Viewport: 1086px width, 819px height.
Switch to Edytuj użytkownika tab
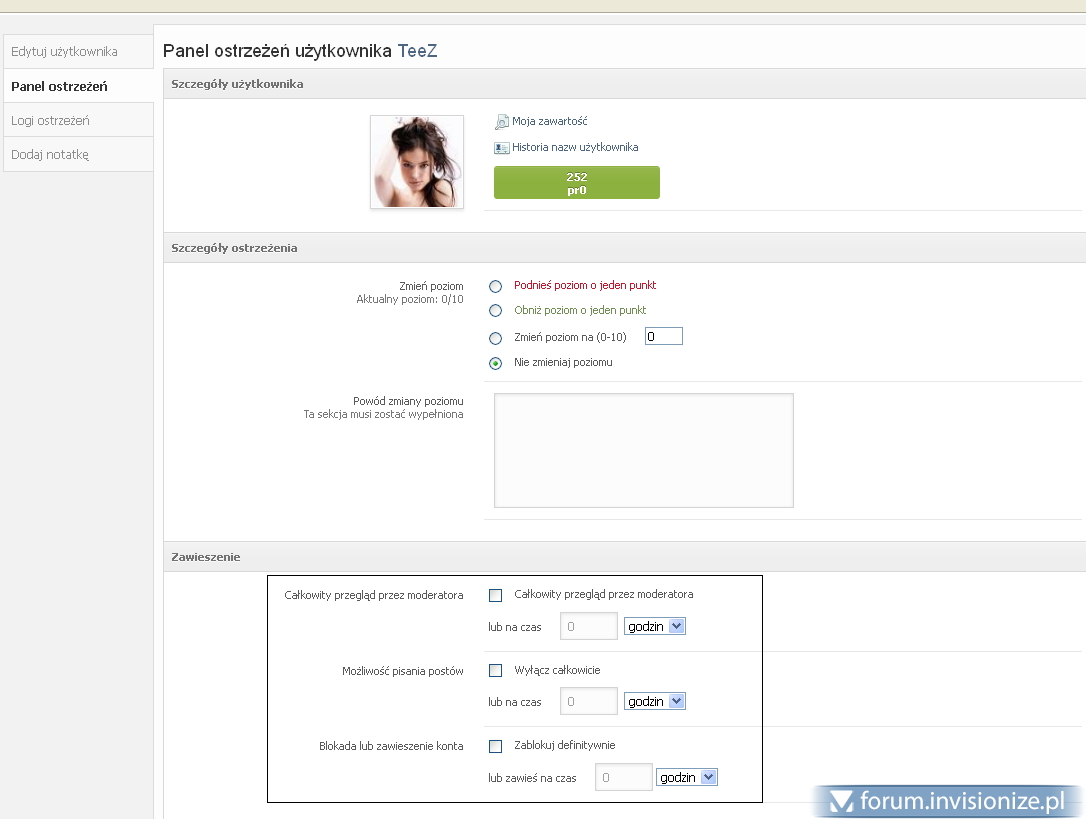click(x=65, y=52)
